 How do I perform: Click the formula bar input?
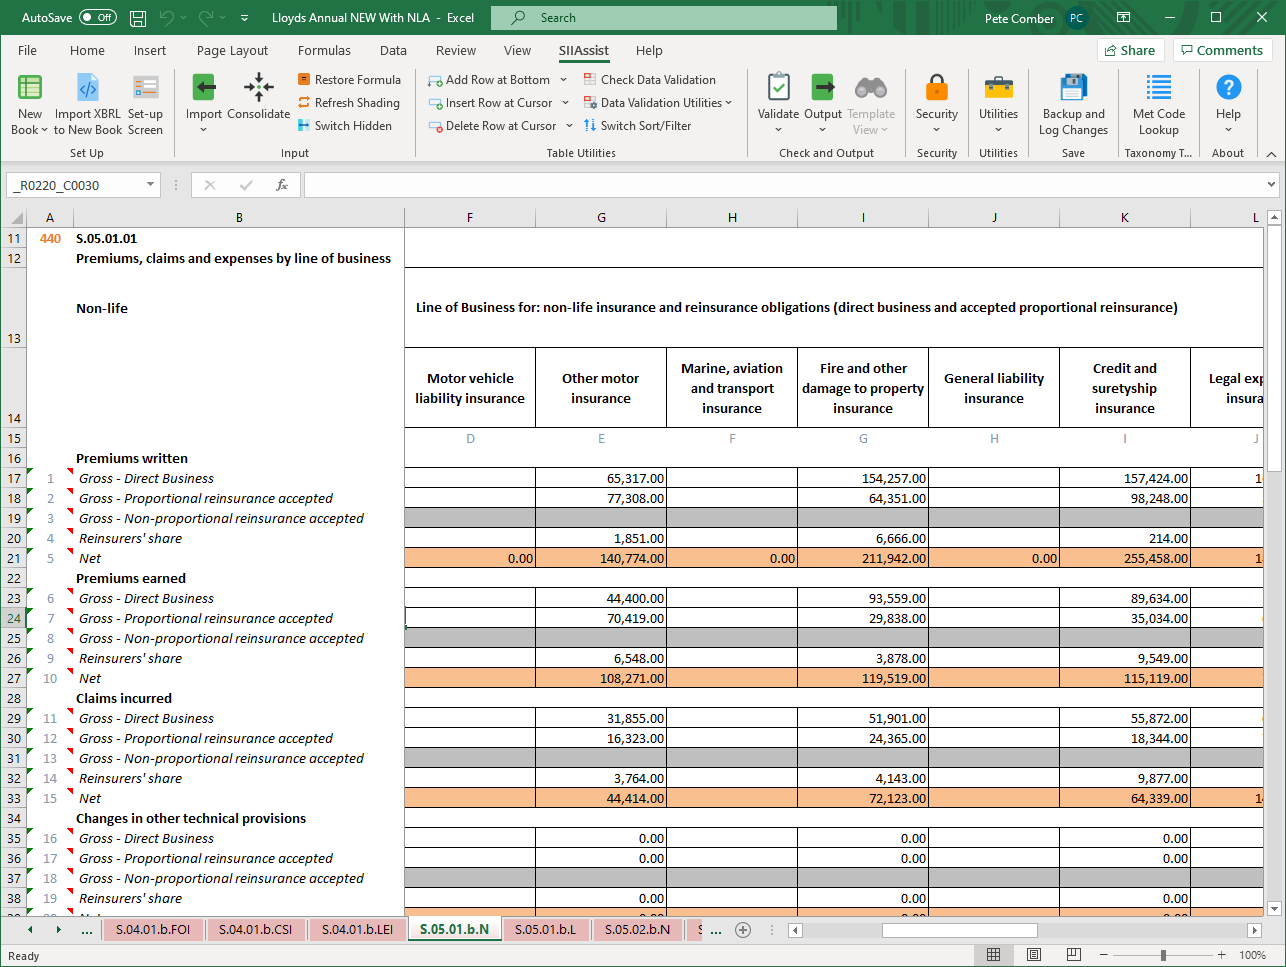784,185
